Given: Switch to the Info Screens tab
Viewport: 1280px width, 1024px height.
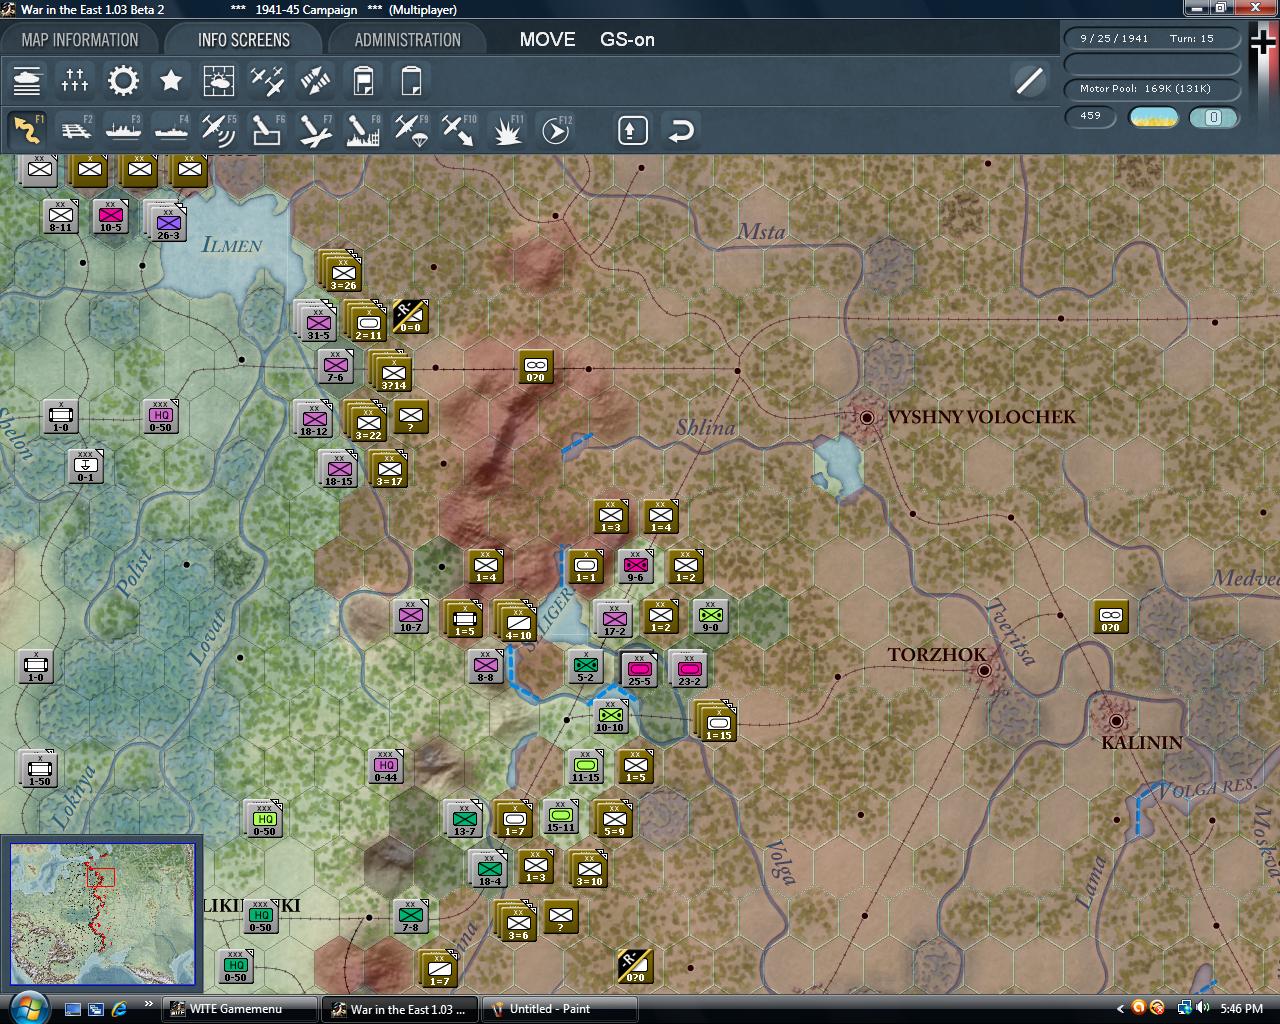Looking at the screenshot, I should pos(244,40).
